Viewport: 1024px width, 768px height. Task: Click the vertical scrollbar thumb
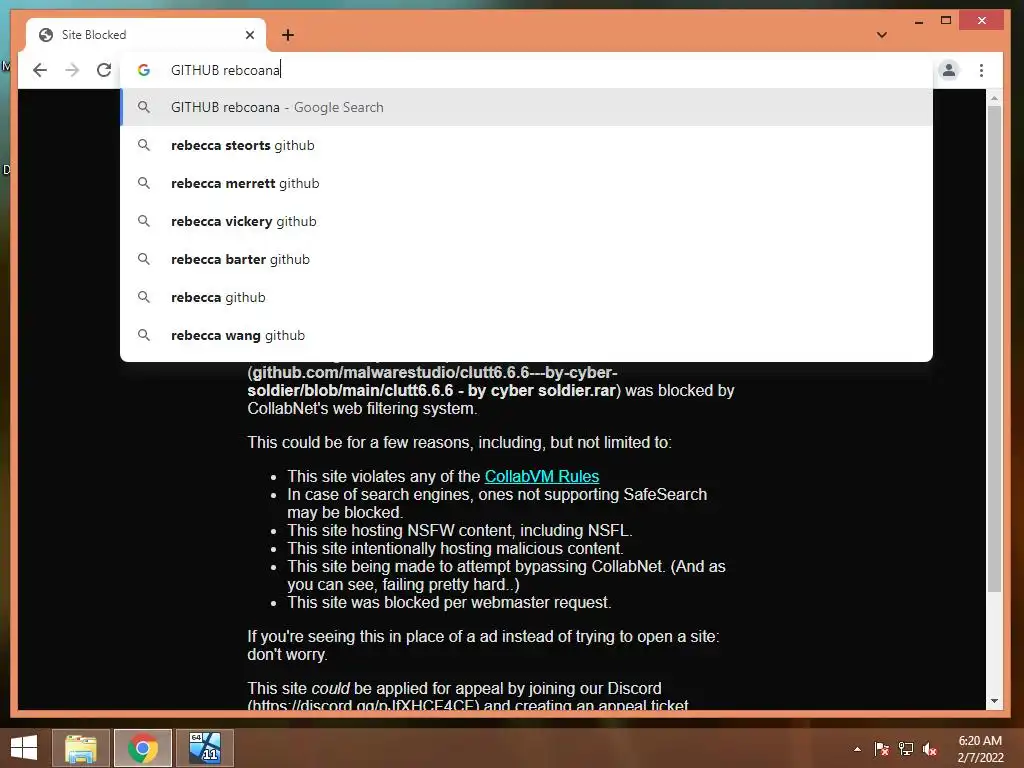994,349
